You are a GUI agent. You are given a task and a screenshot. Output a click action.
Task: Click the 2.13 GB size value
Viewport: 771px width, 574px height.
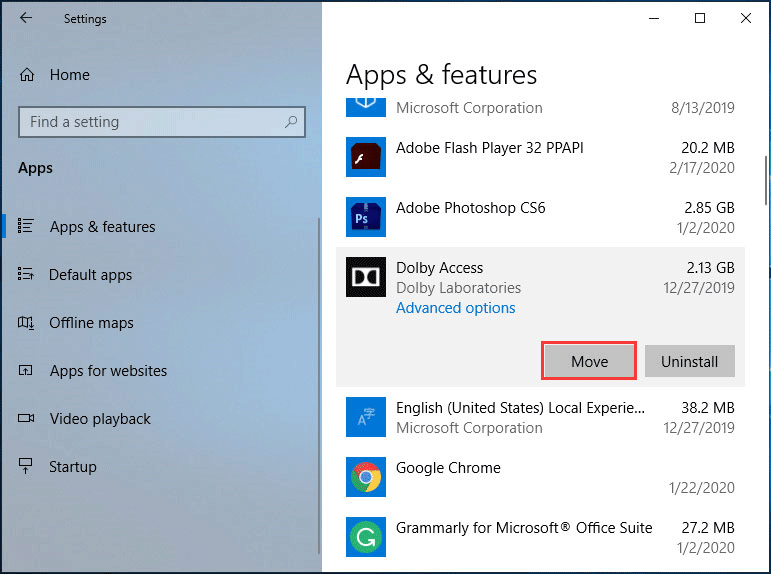pyautogui.click(x=710, y=268)
